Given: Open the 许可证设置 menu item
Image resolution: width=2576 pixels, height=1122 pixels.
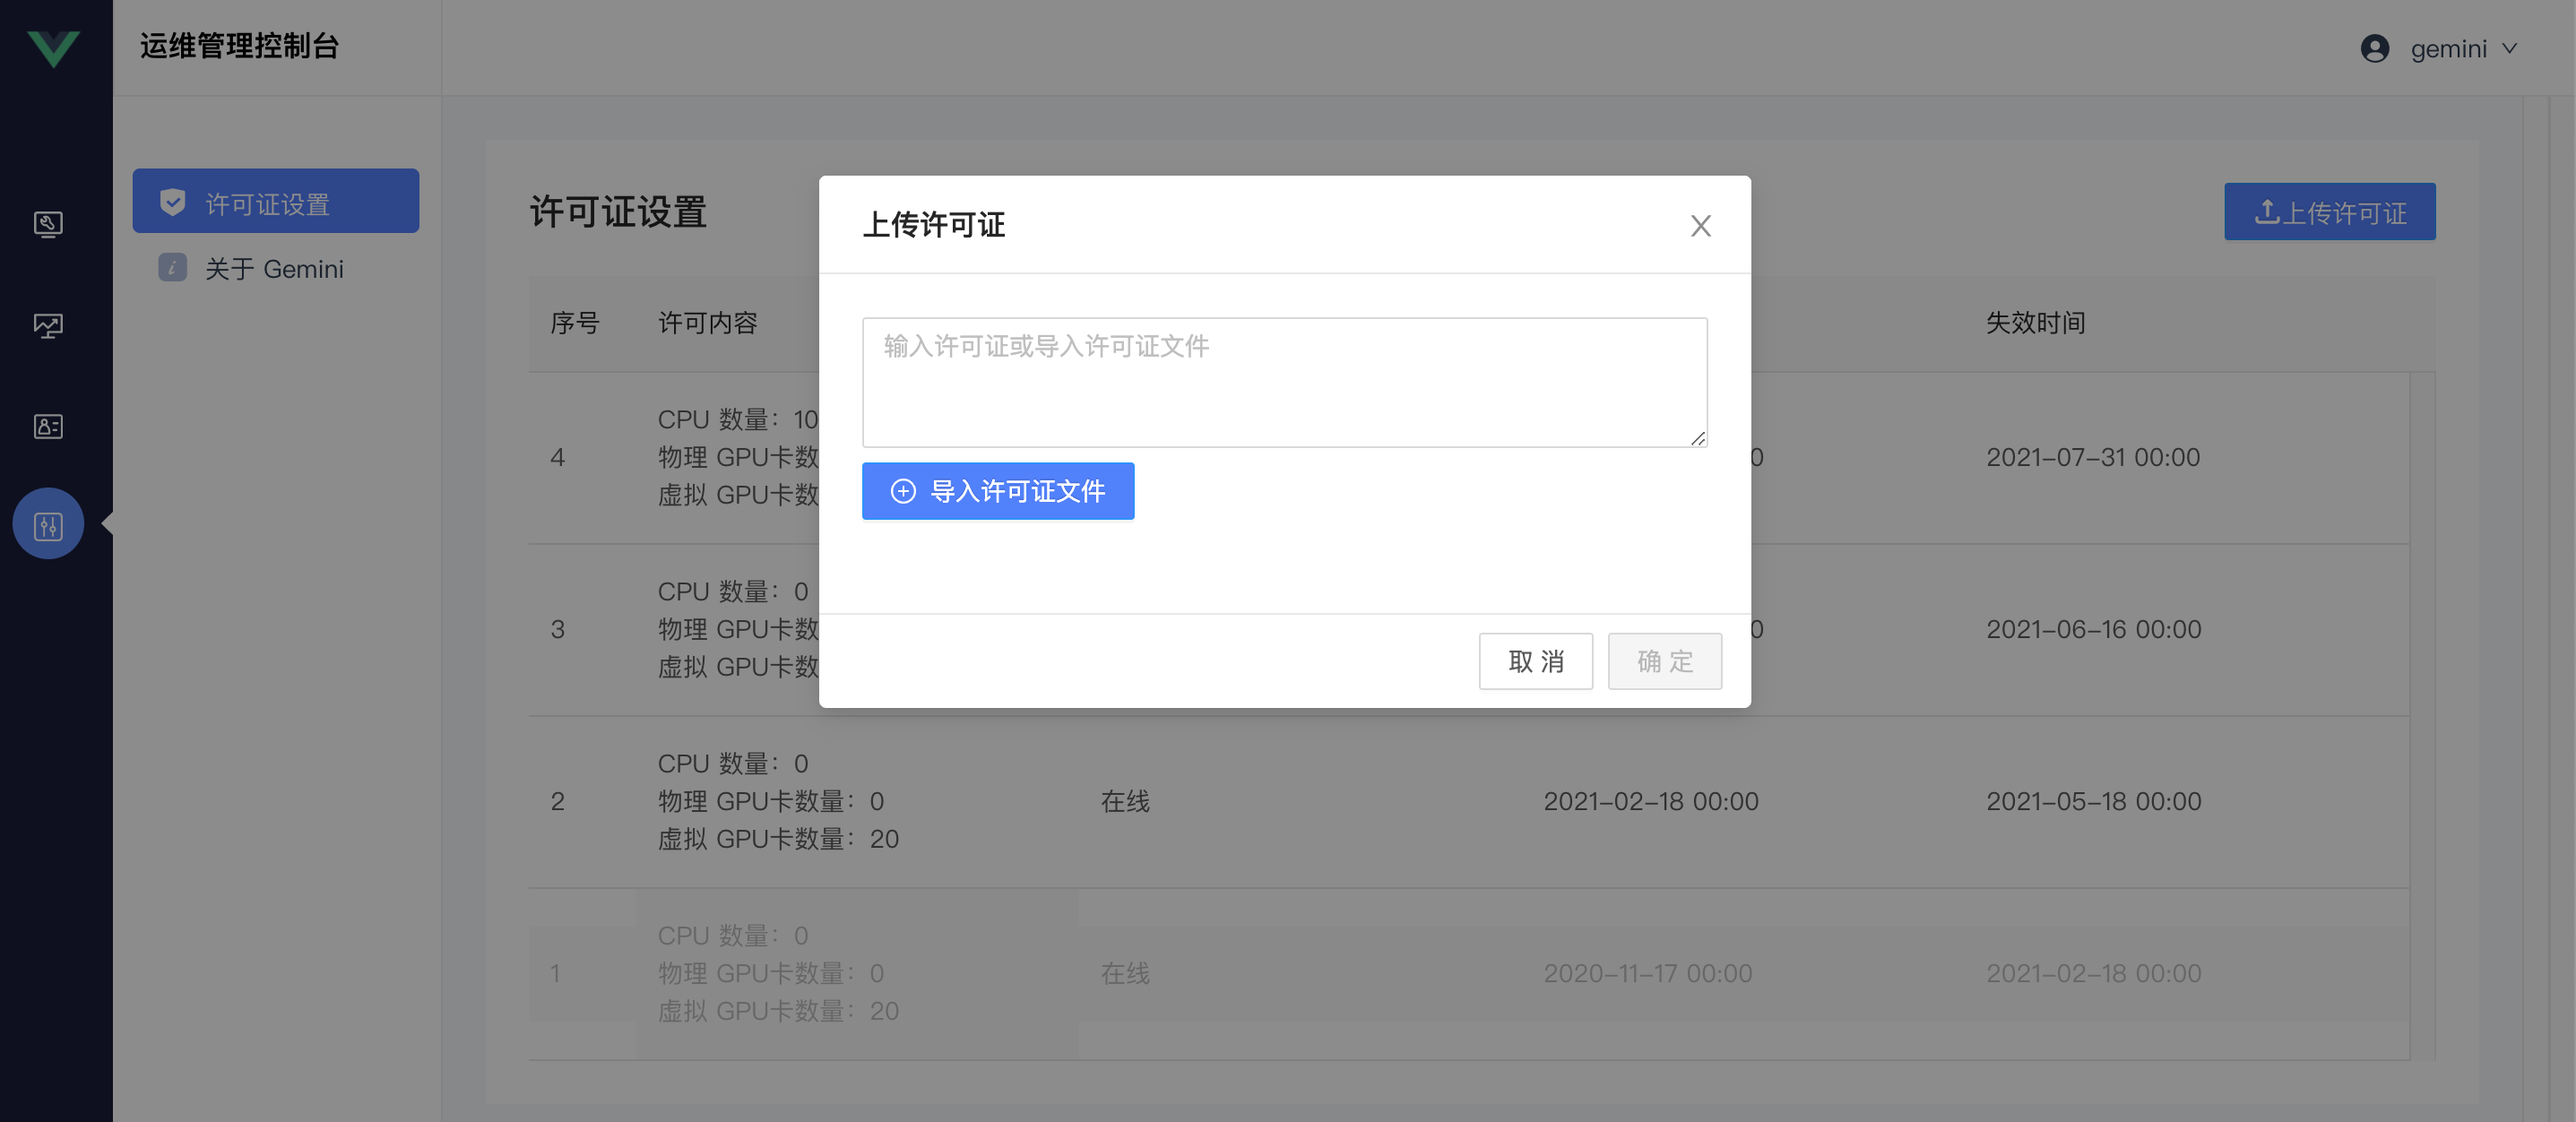Looking at the screenshot, I should click(x=276, y=201).
